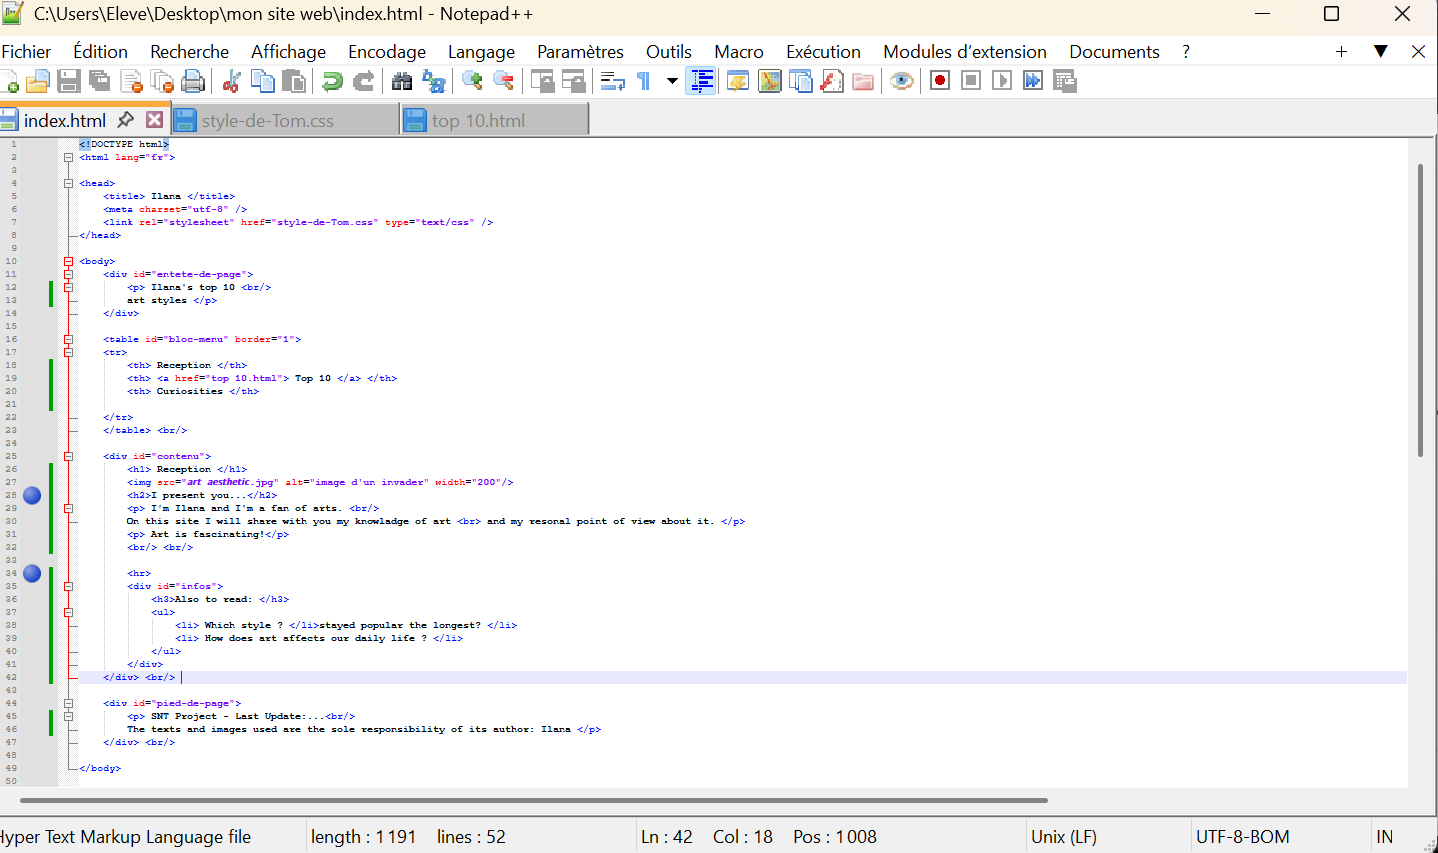Collapse the body tag fold on line 10
This screenshot has height=853, width=1438.
click(68, 261)
